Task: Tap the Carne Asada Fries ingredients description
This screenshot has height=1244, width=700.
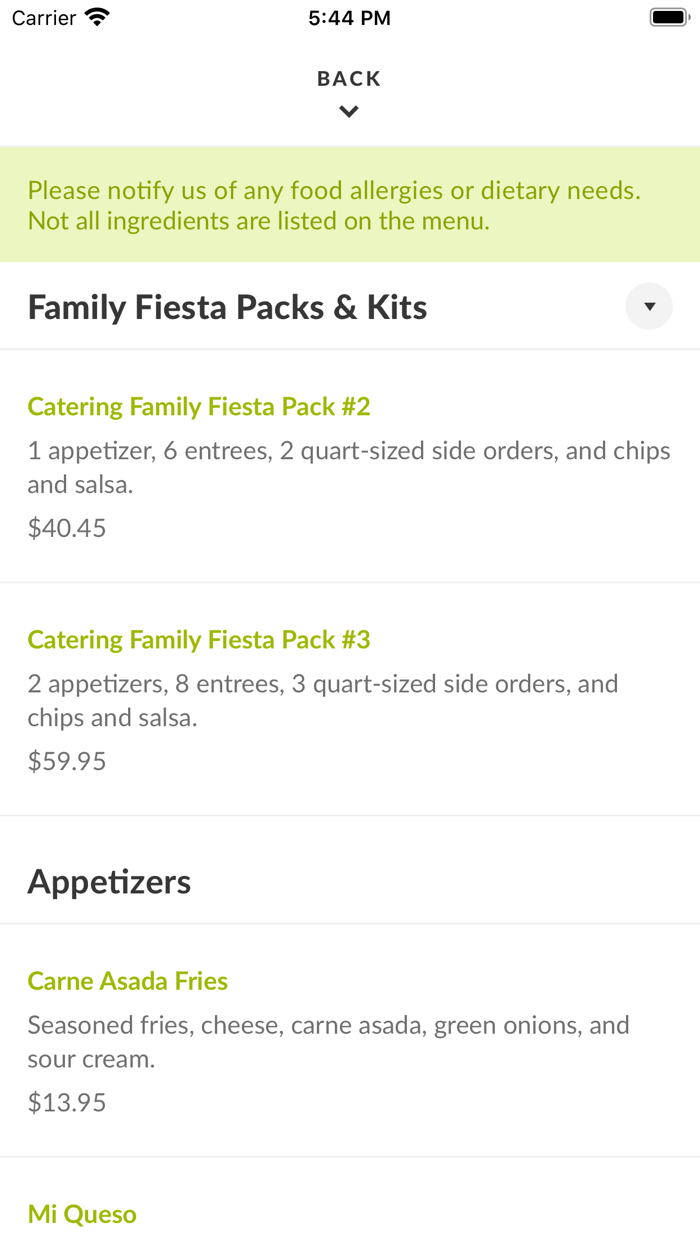Action: click(328, 1041)
